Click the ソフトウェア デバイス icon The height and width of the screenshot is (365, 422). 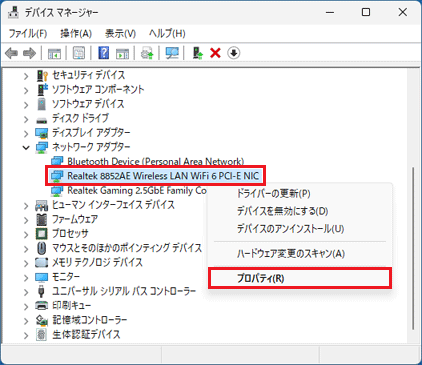[41, 104]
